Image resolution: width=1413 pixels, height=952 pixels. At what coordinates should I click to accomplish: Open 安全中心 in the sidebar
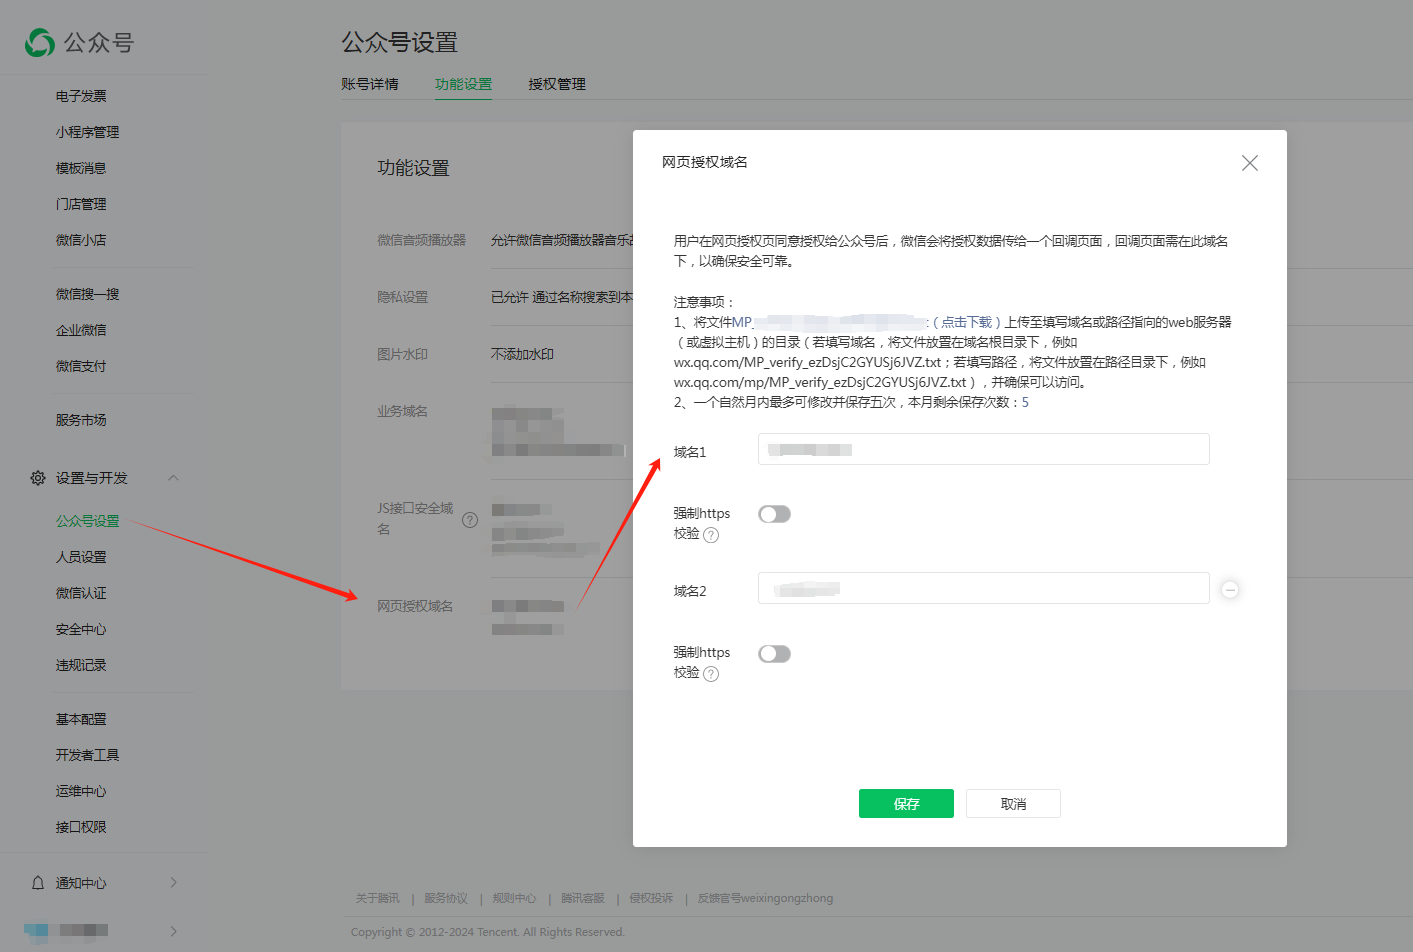[x=81, y=629]
